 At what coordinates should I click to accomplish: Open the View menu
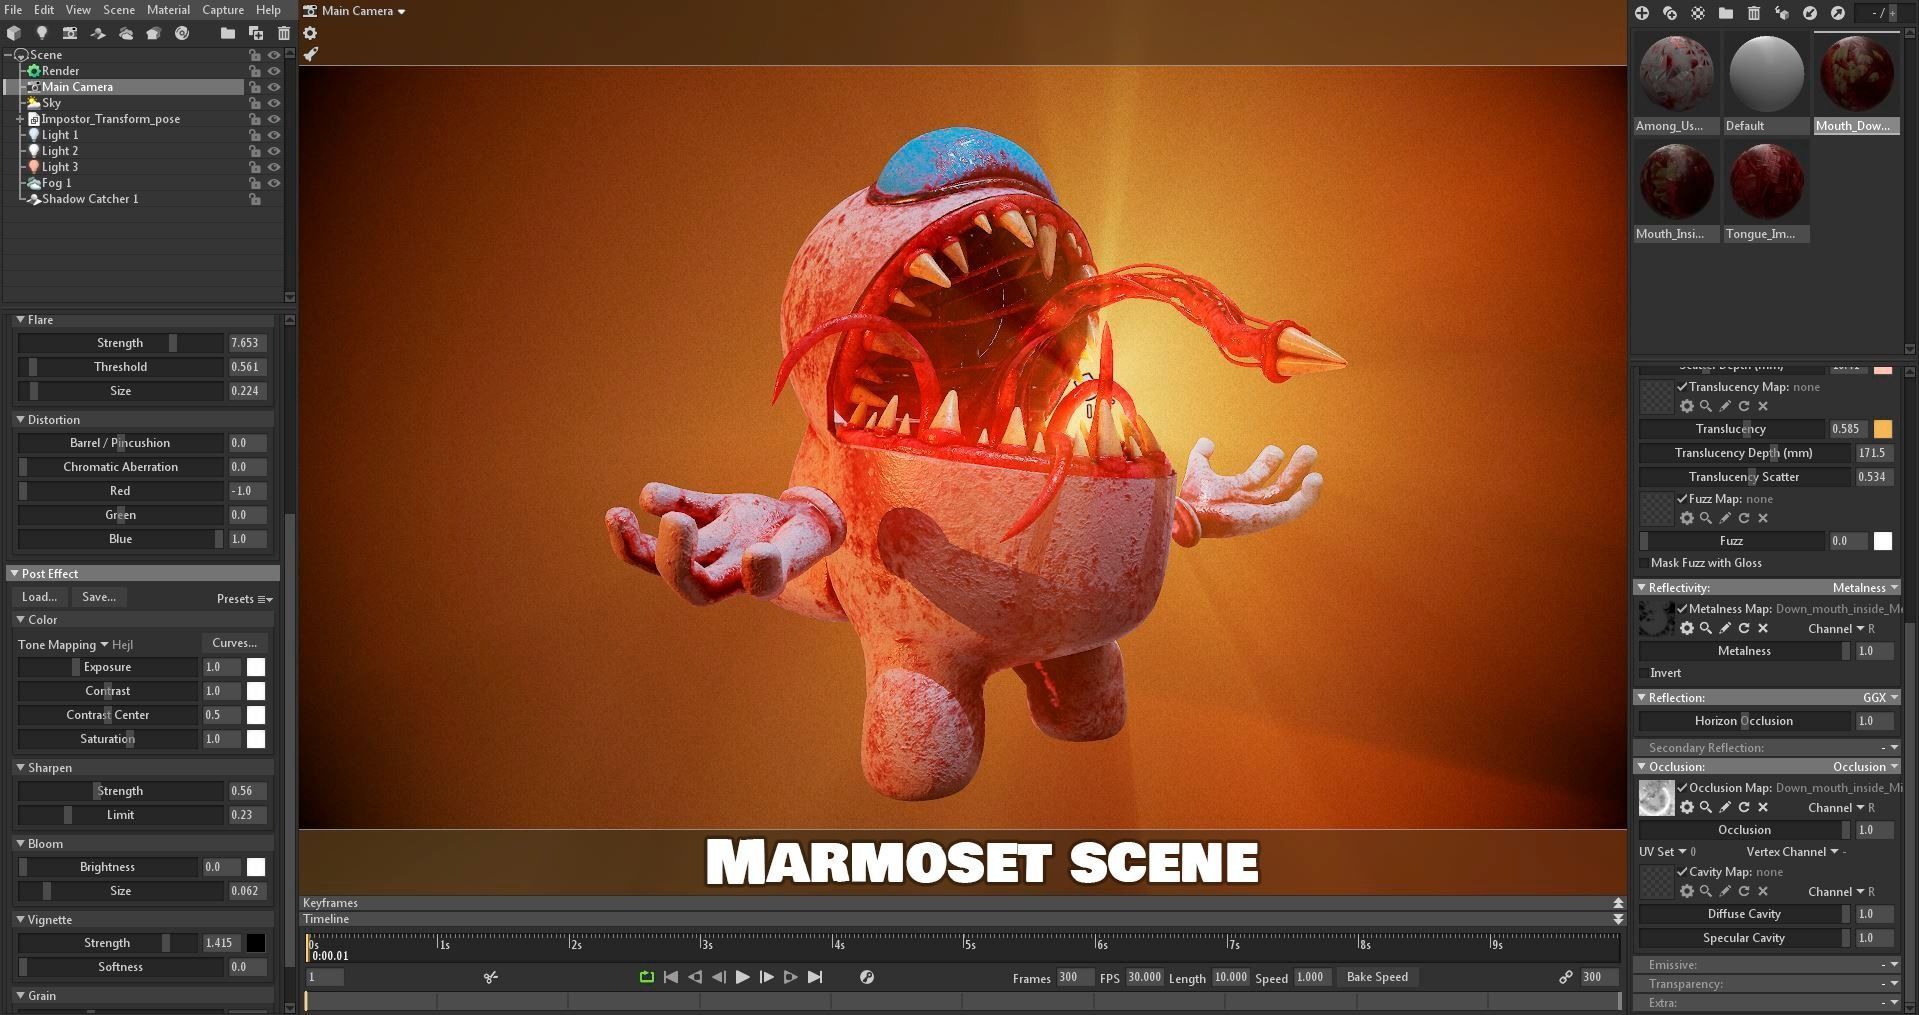(78, 9)
